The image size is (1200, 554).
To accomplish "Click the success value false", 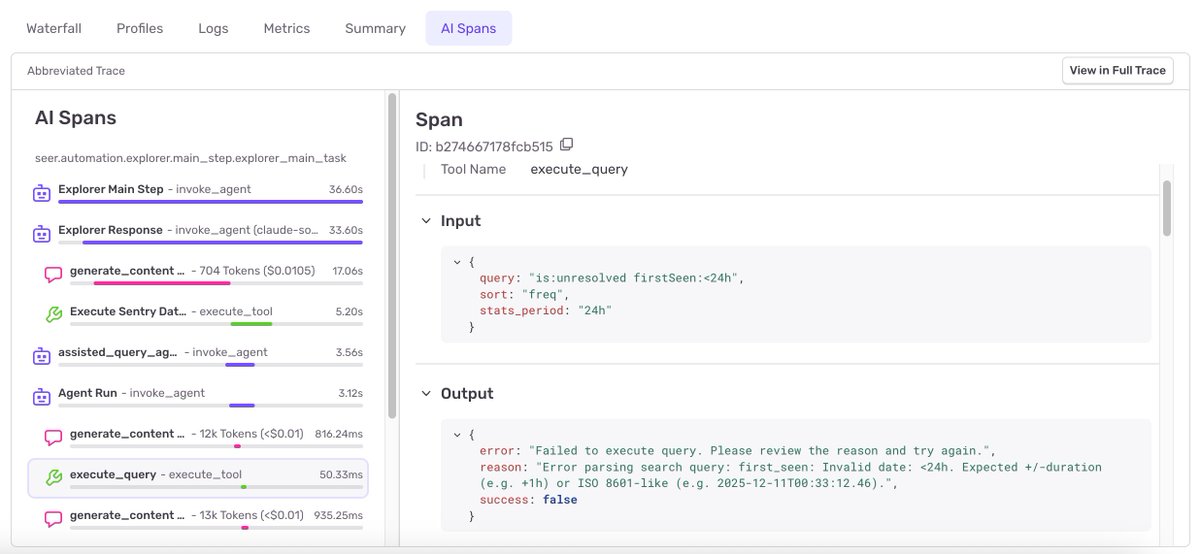I will [x=560, y=500].
